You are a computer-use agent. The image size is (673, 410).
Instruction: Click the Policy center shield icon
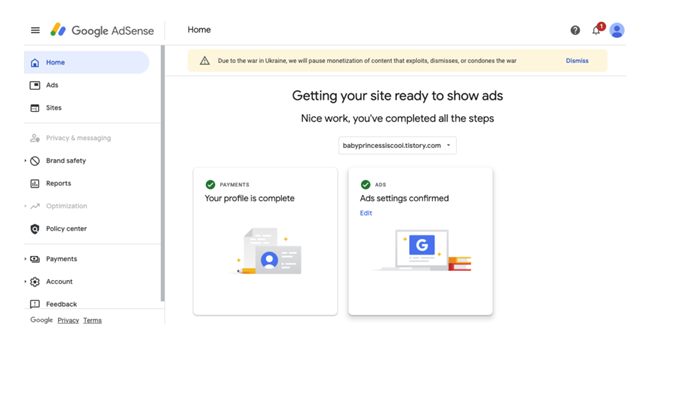(35, 229)
